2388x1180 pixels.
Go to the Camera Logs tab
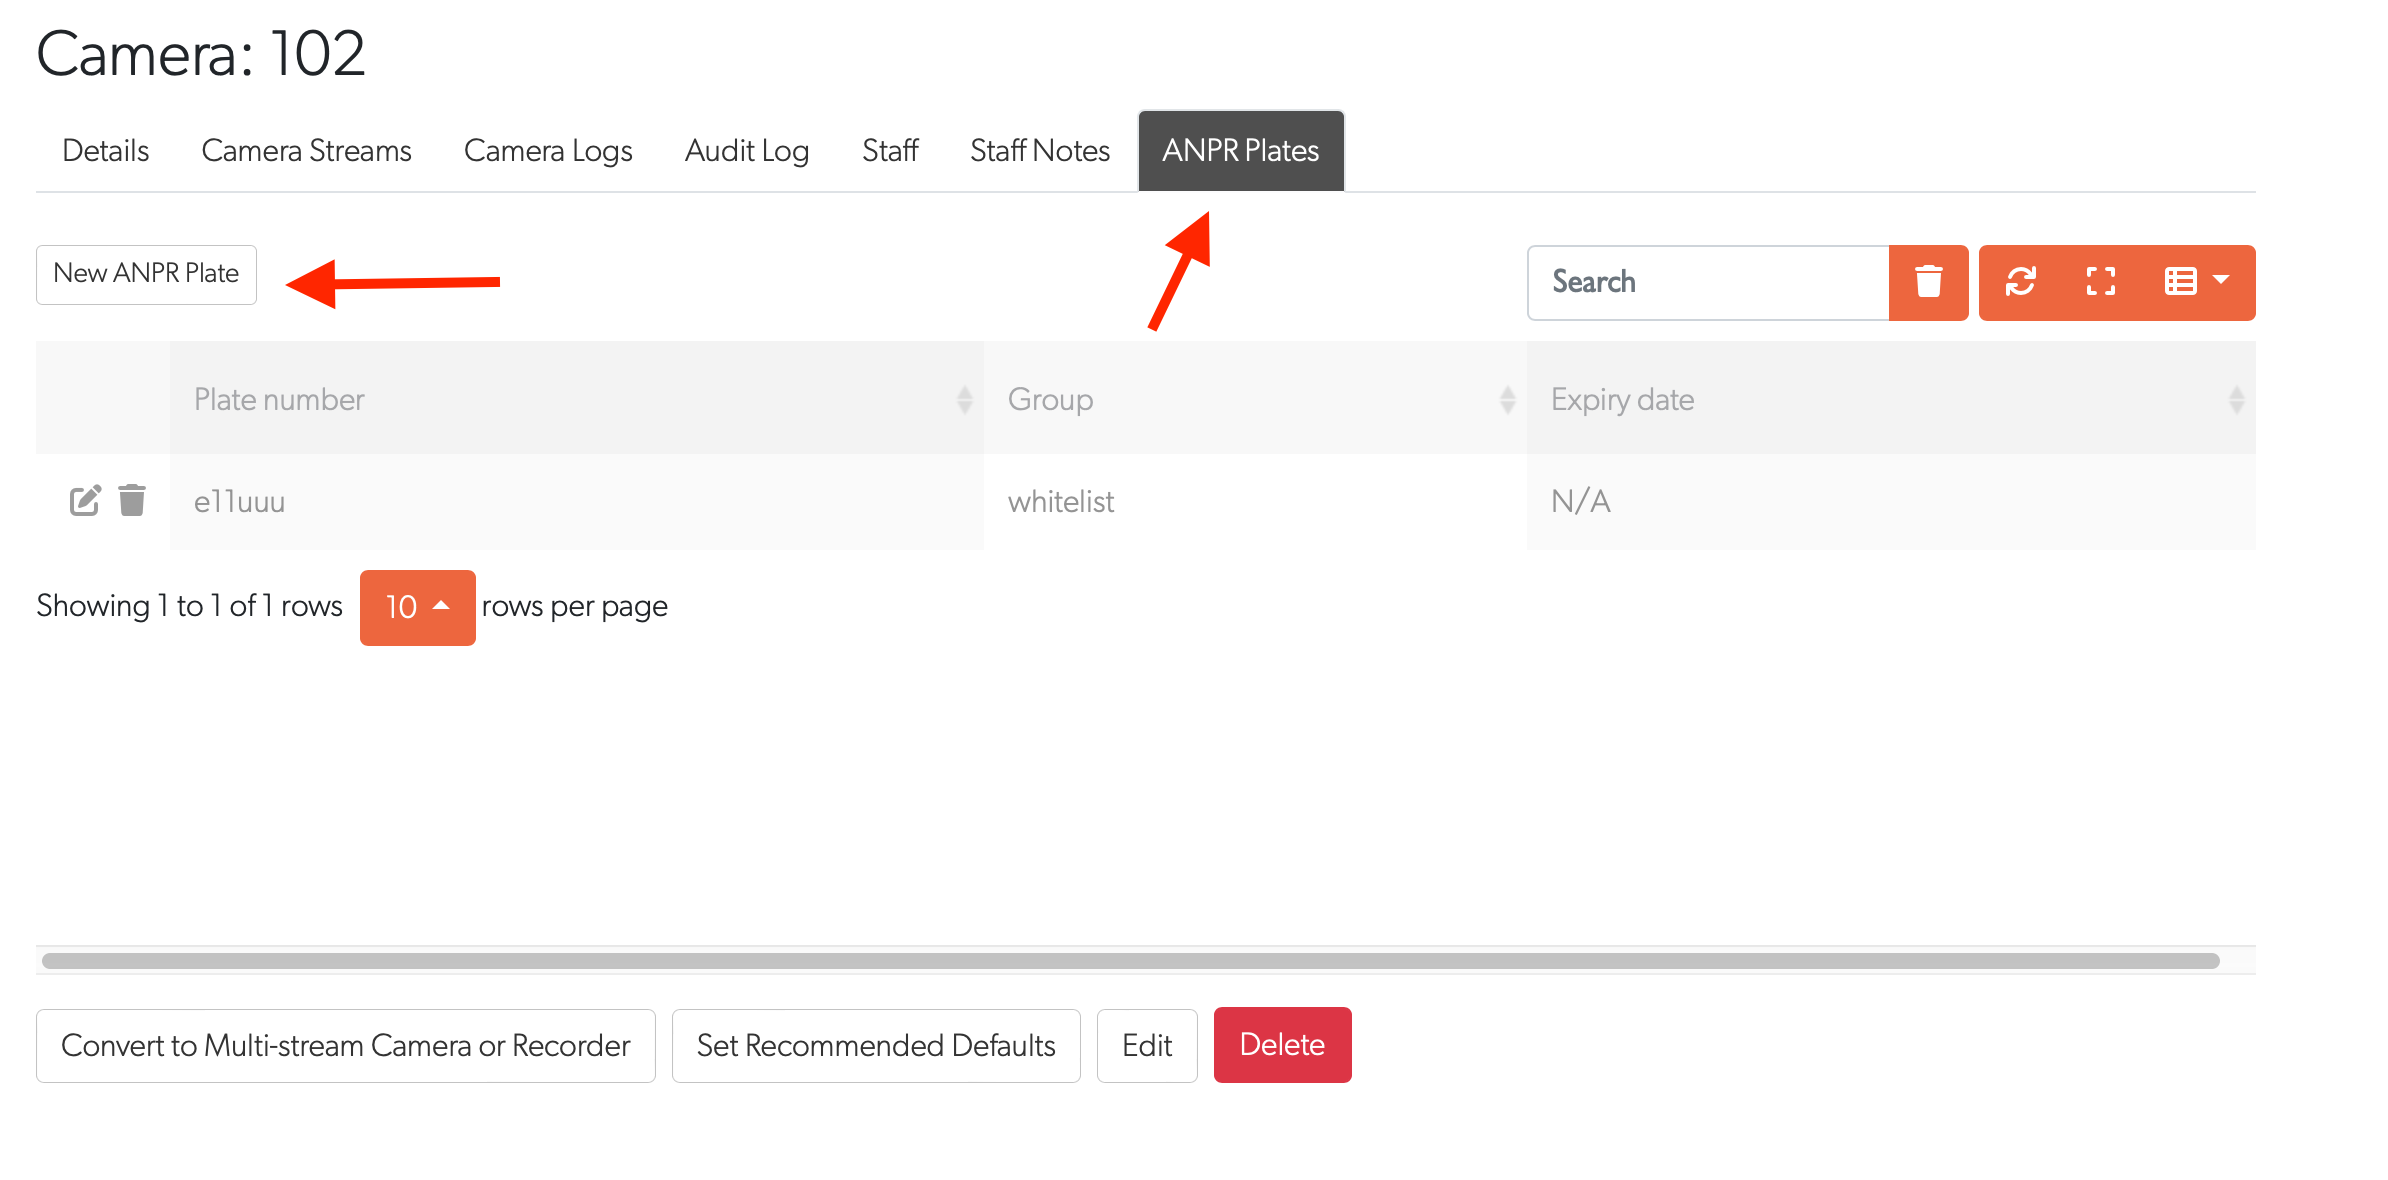pyautogui.click(x=548, y=151)
